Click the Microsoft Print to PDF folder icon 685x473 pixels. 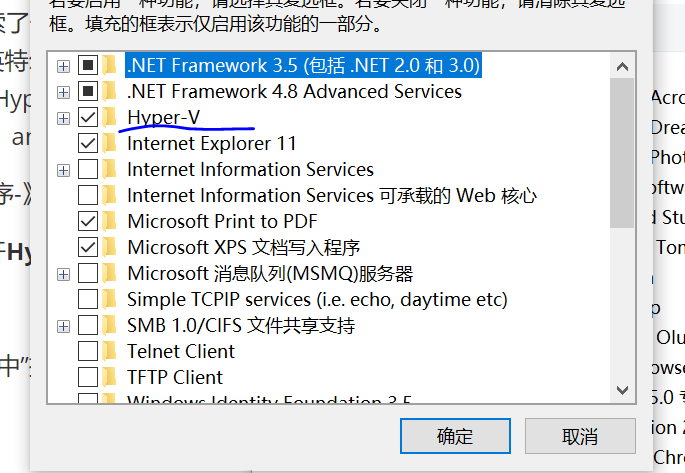tap(110, 221)
